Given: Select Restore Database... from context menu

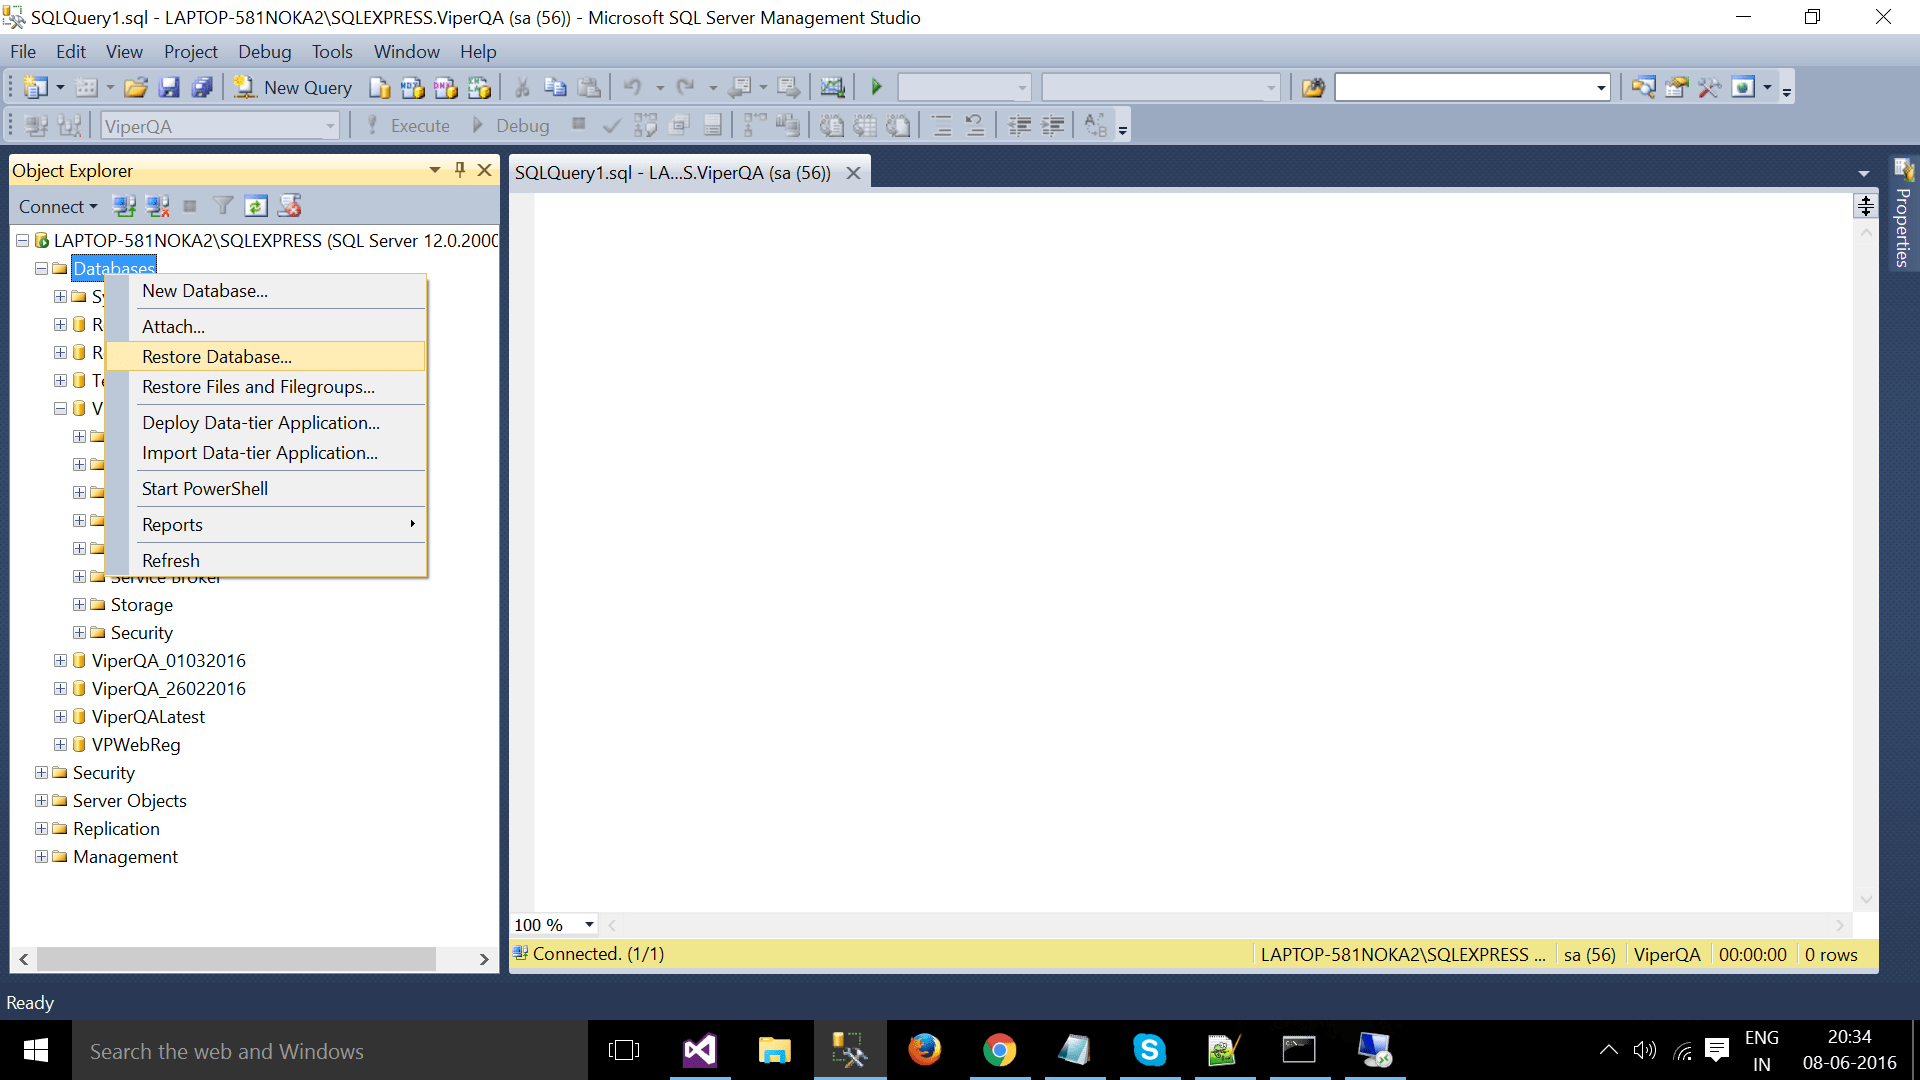Looking at the screenshot, I should click(x=217, y=357).
